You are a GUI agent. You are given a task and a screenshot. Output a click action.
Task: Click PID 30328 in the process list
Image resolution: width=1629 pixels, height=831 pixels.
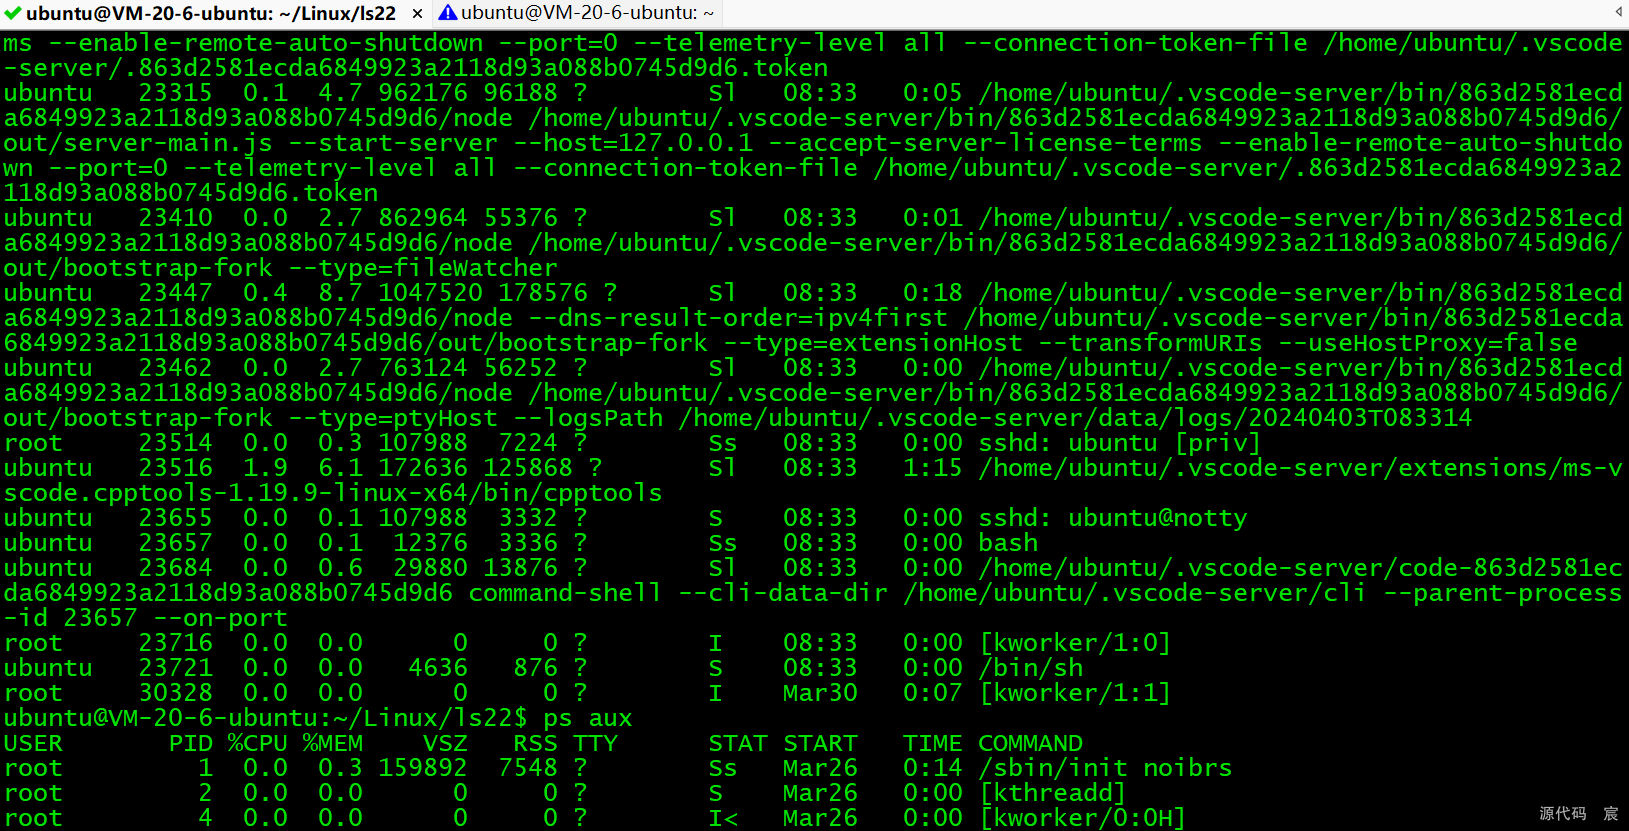coord(175,693)
